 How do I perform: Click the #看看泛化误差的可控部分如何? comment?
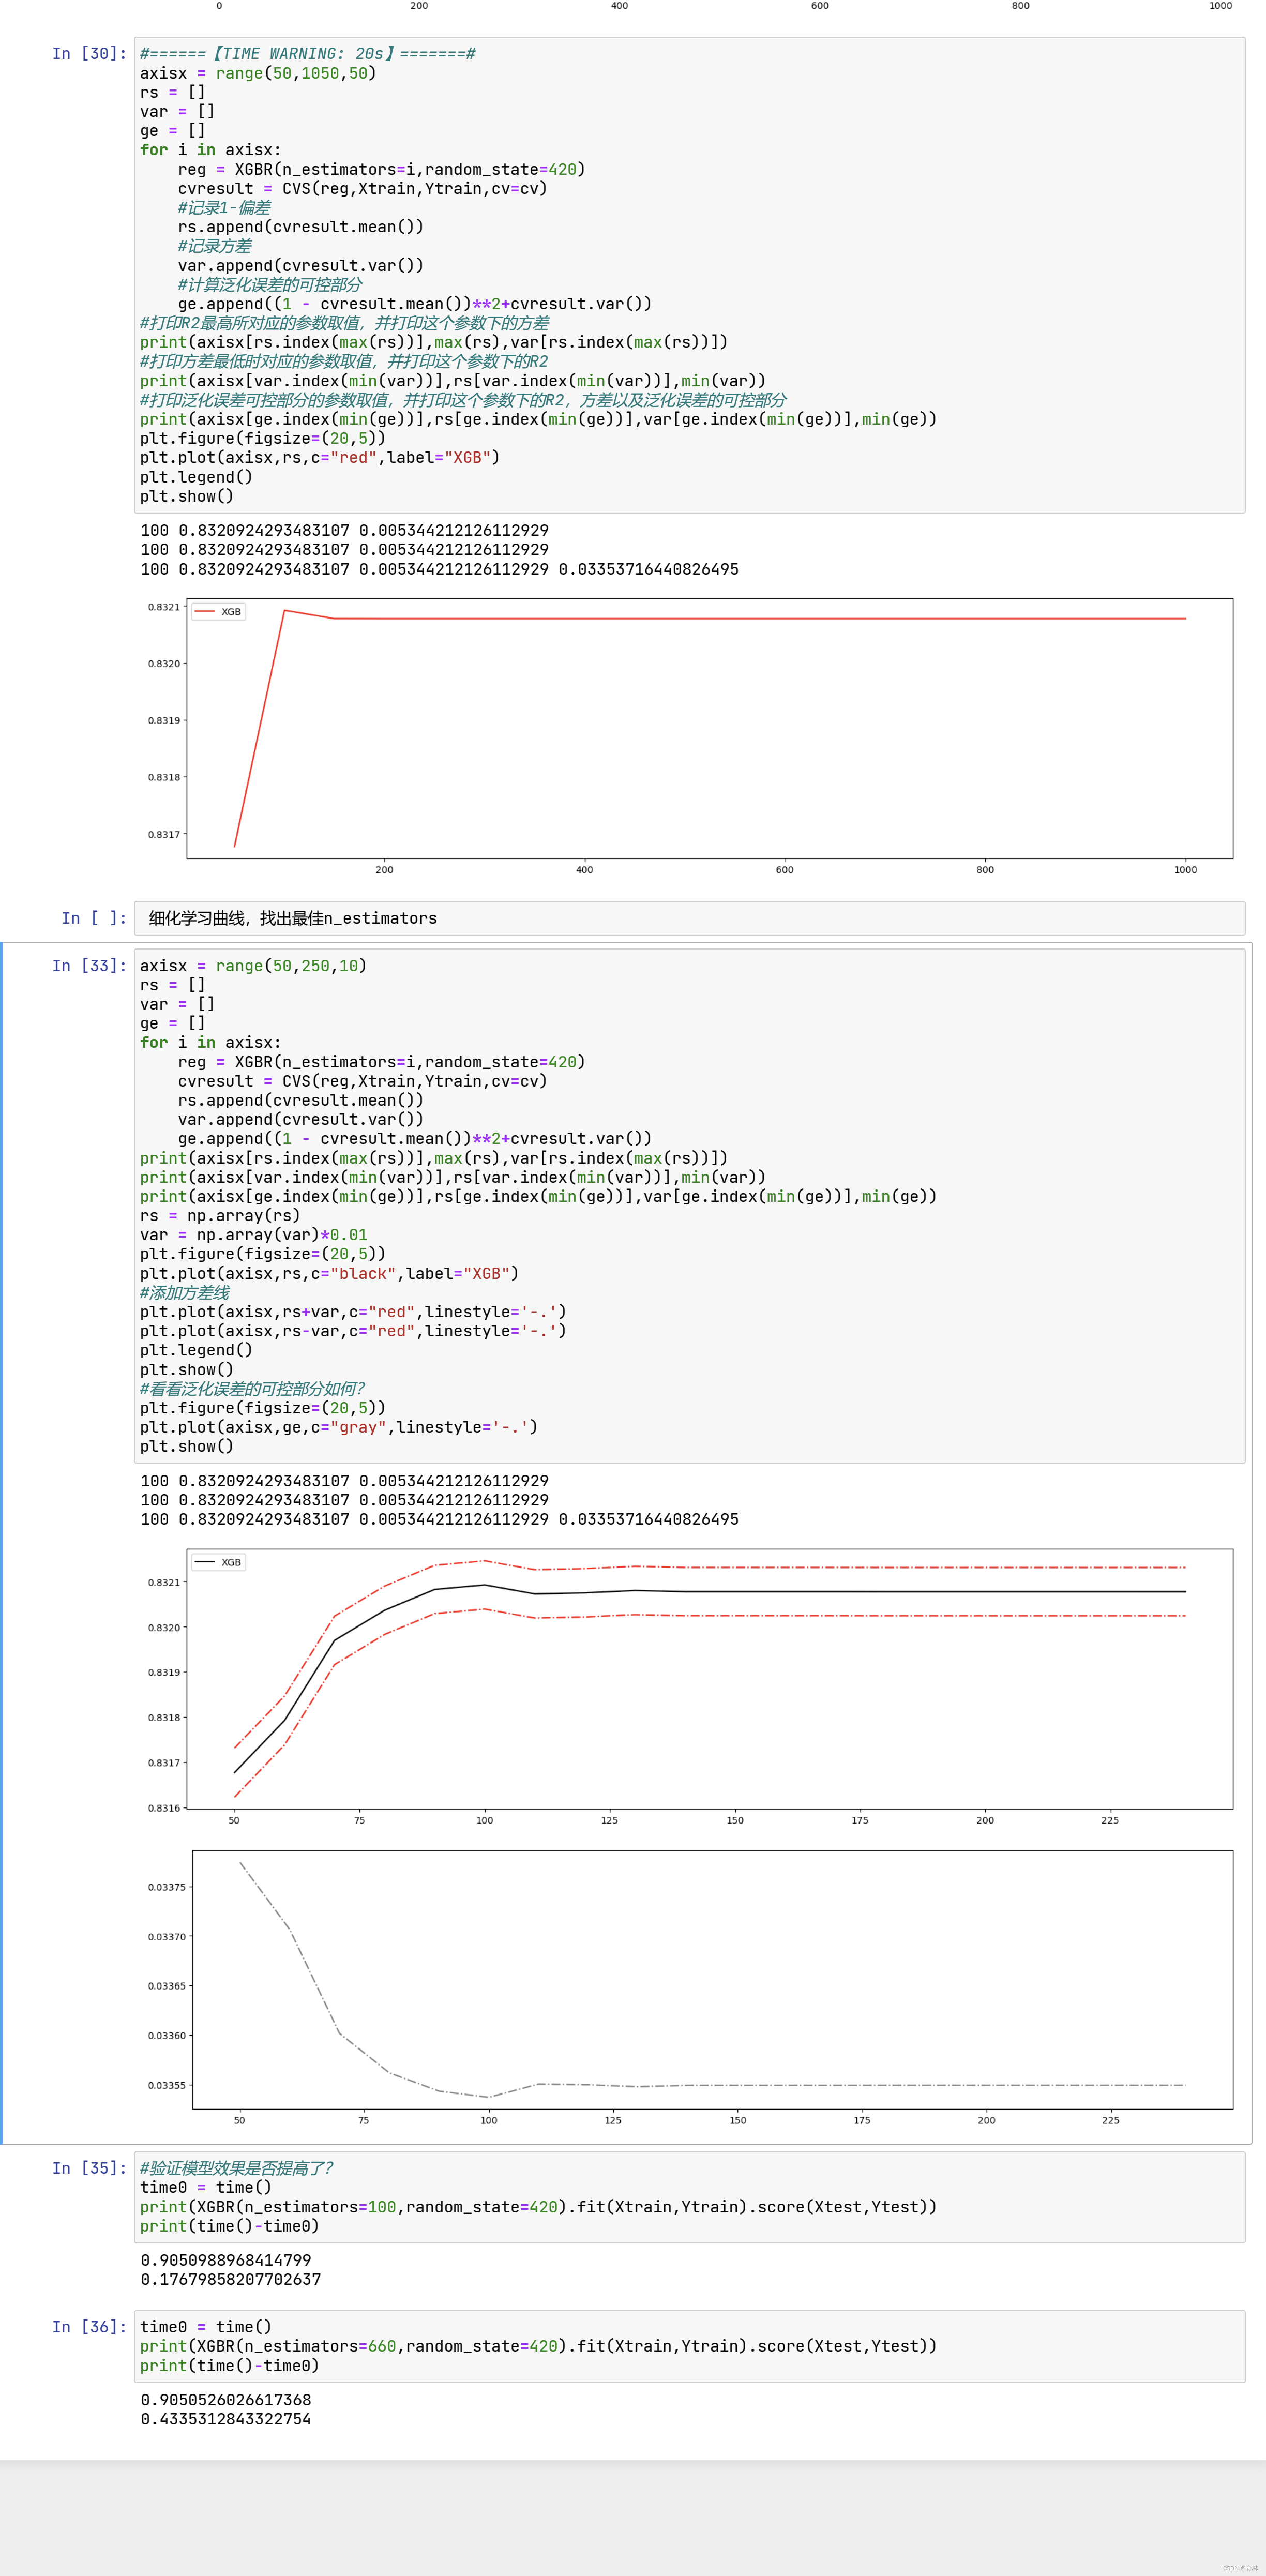(252, 1389)
